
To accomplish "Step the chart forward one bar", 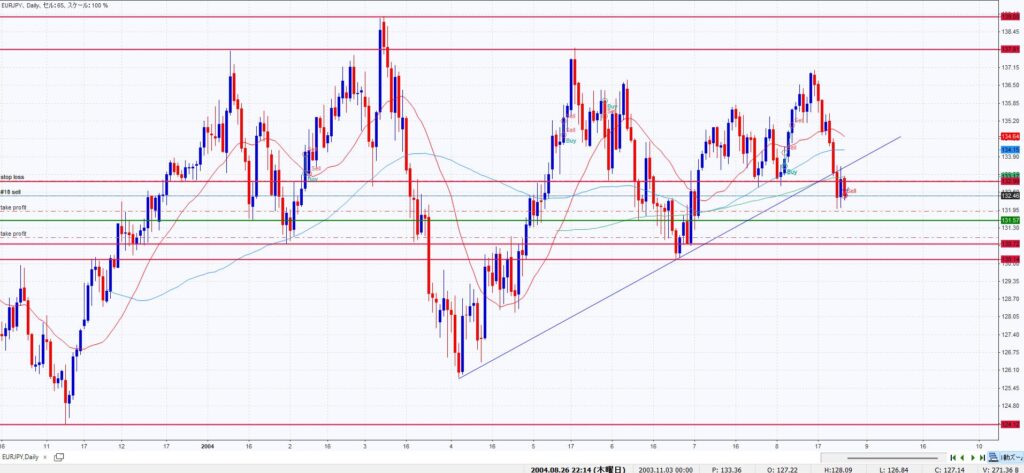I will tap(973, 457).
